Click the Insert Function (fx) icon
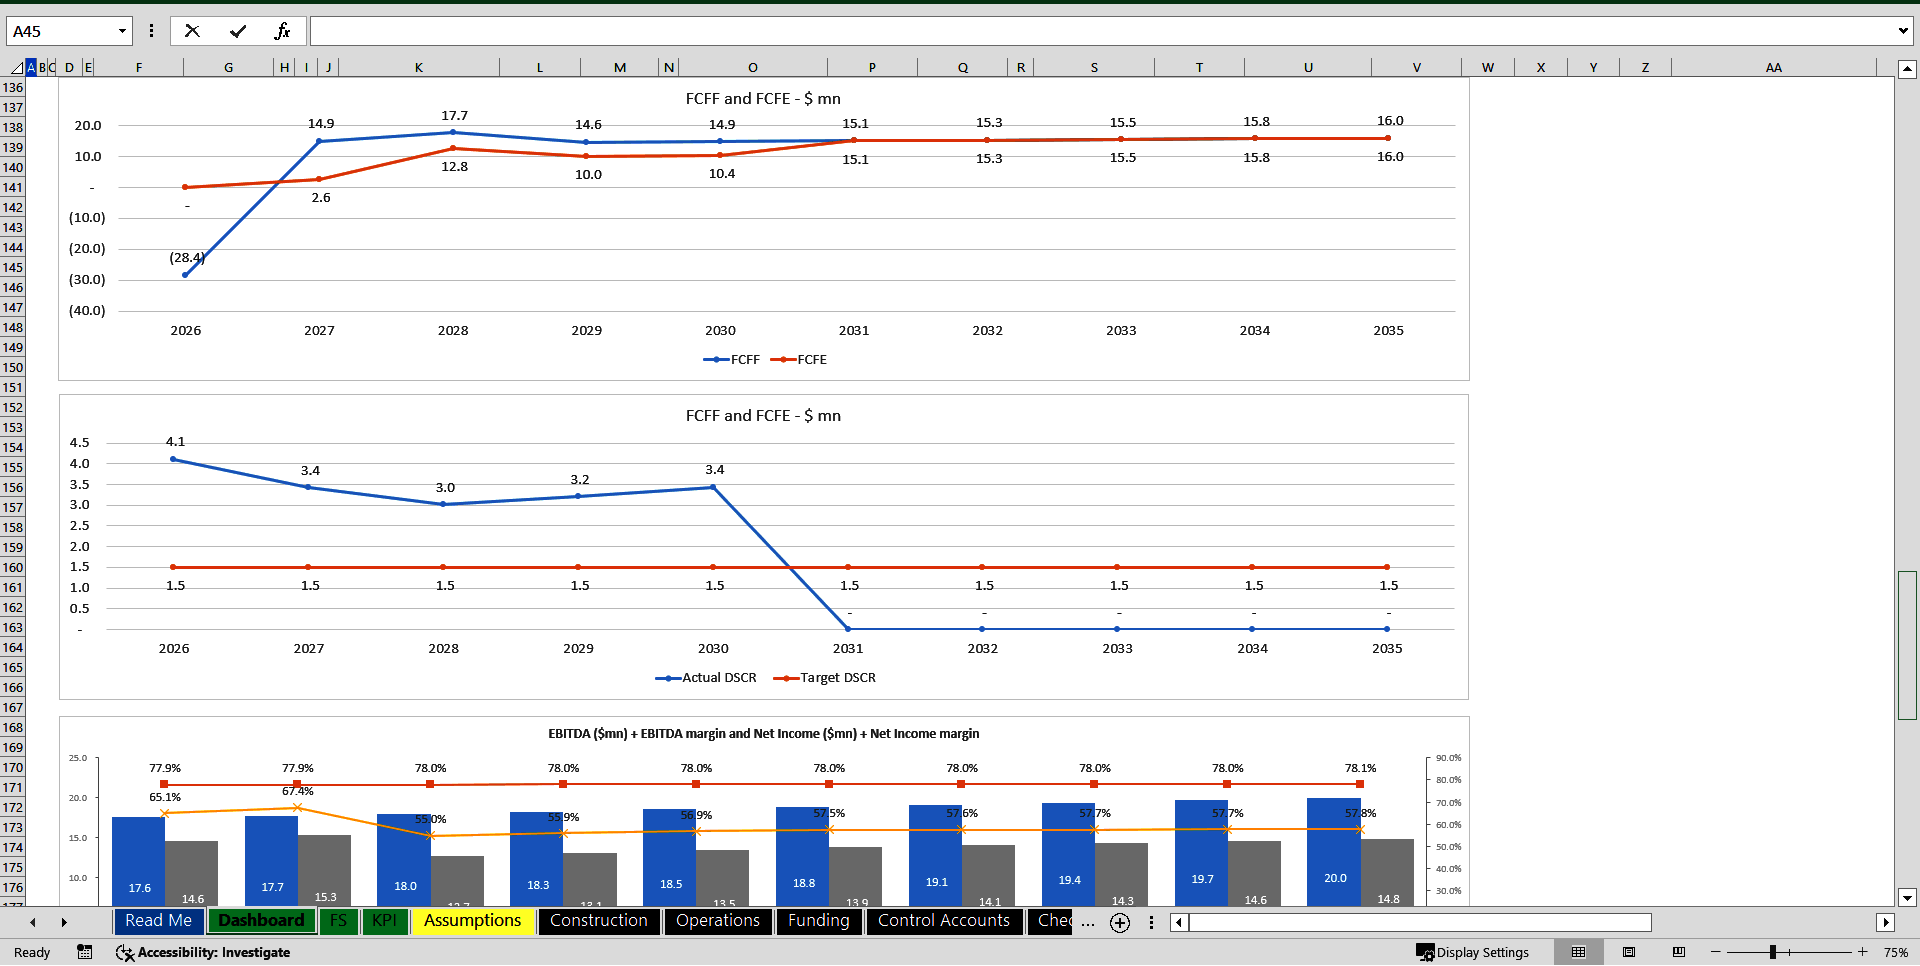 283,30
